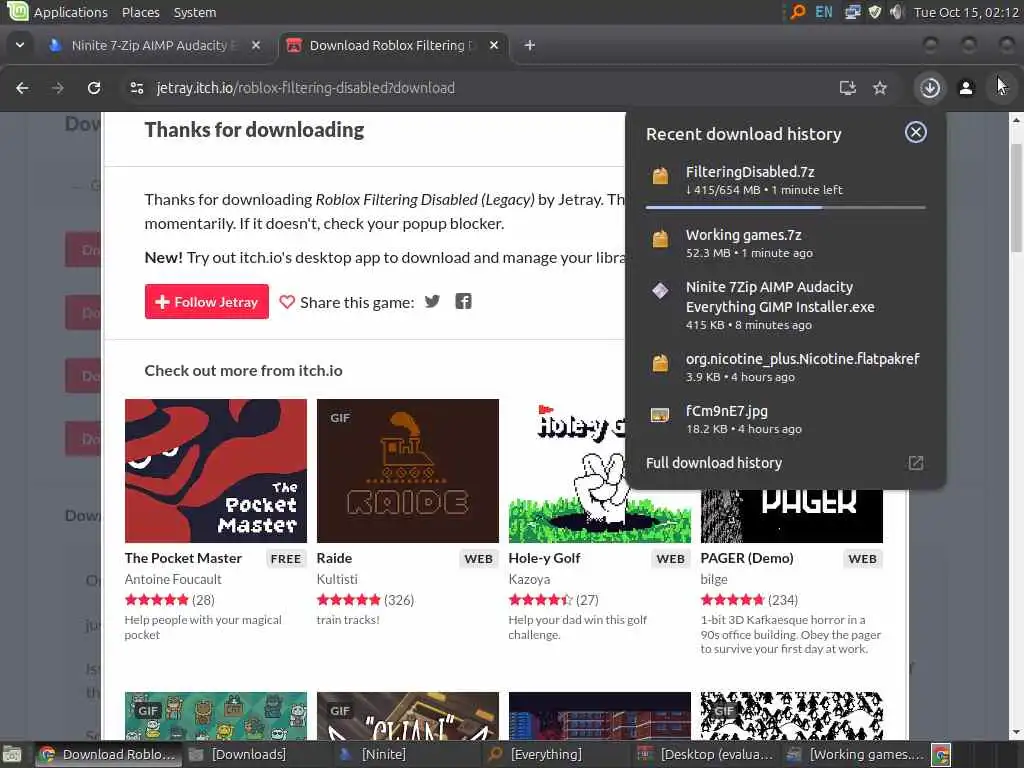Share this game on Twitter

(x=432, y=301)
